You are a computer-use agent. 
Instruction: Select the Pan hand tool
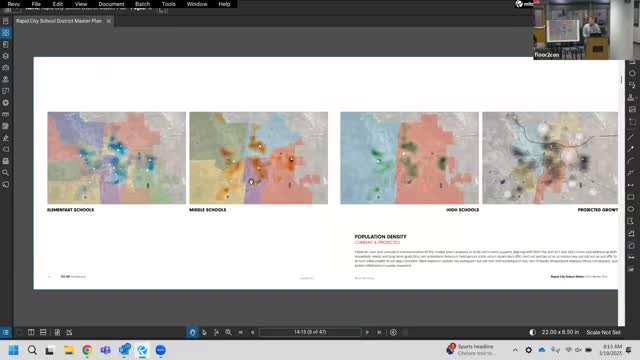(193, 332)
